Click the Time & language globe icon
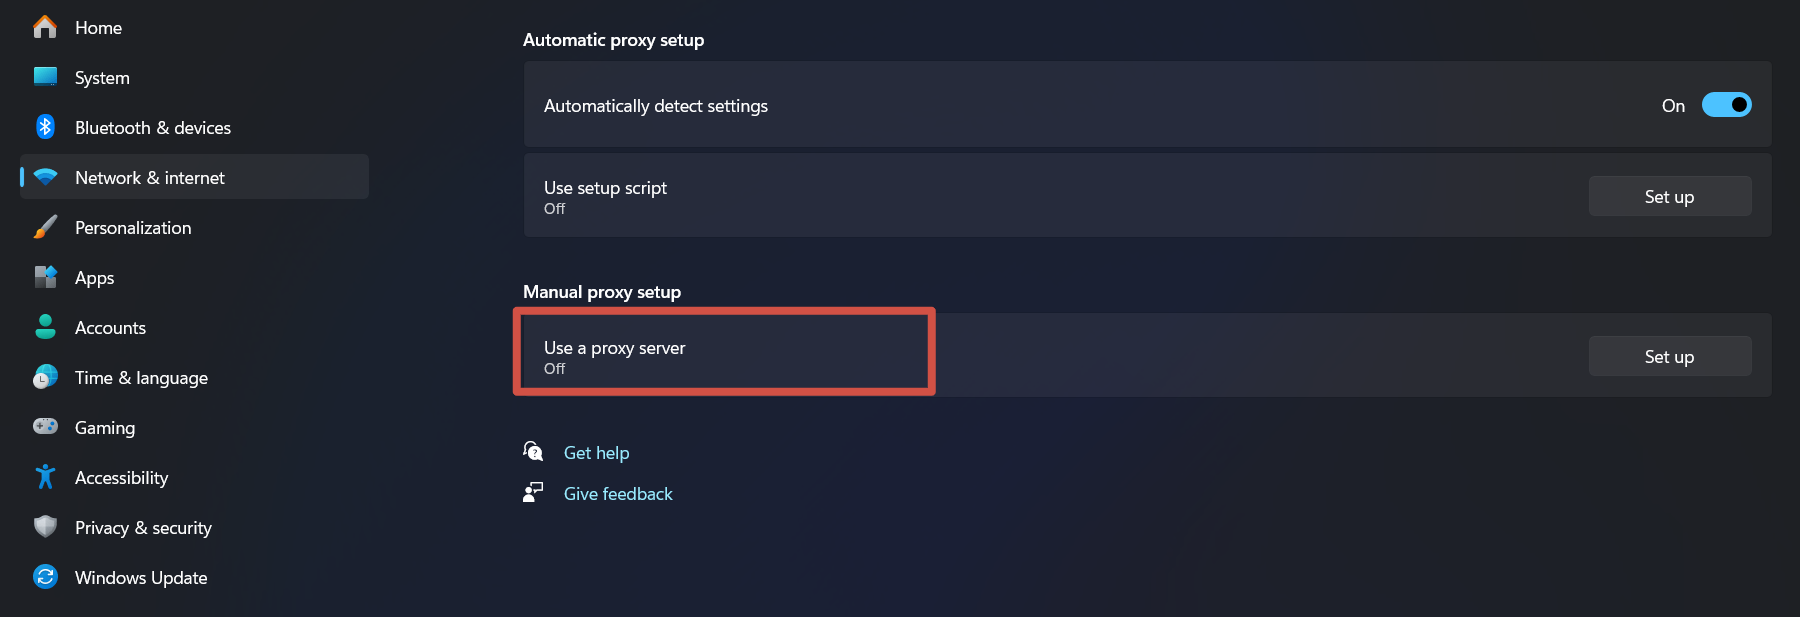Viewport: 1800px width, 617px height. click(x=45, y=377)
